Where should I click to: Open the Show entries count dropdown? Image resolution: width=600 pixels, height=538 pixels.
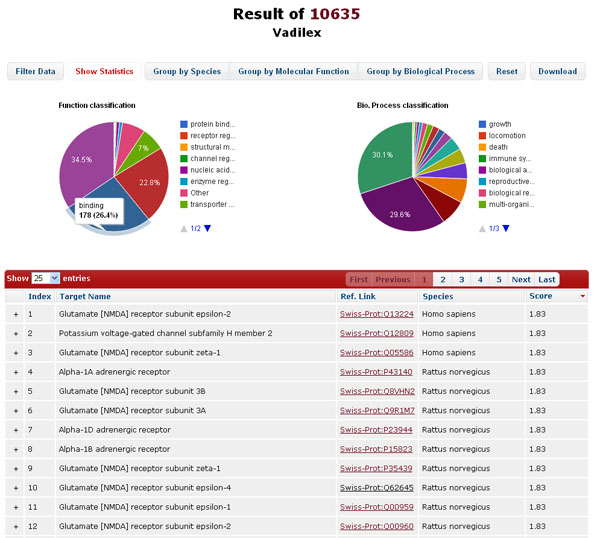pos(45,278)
